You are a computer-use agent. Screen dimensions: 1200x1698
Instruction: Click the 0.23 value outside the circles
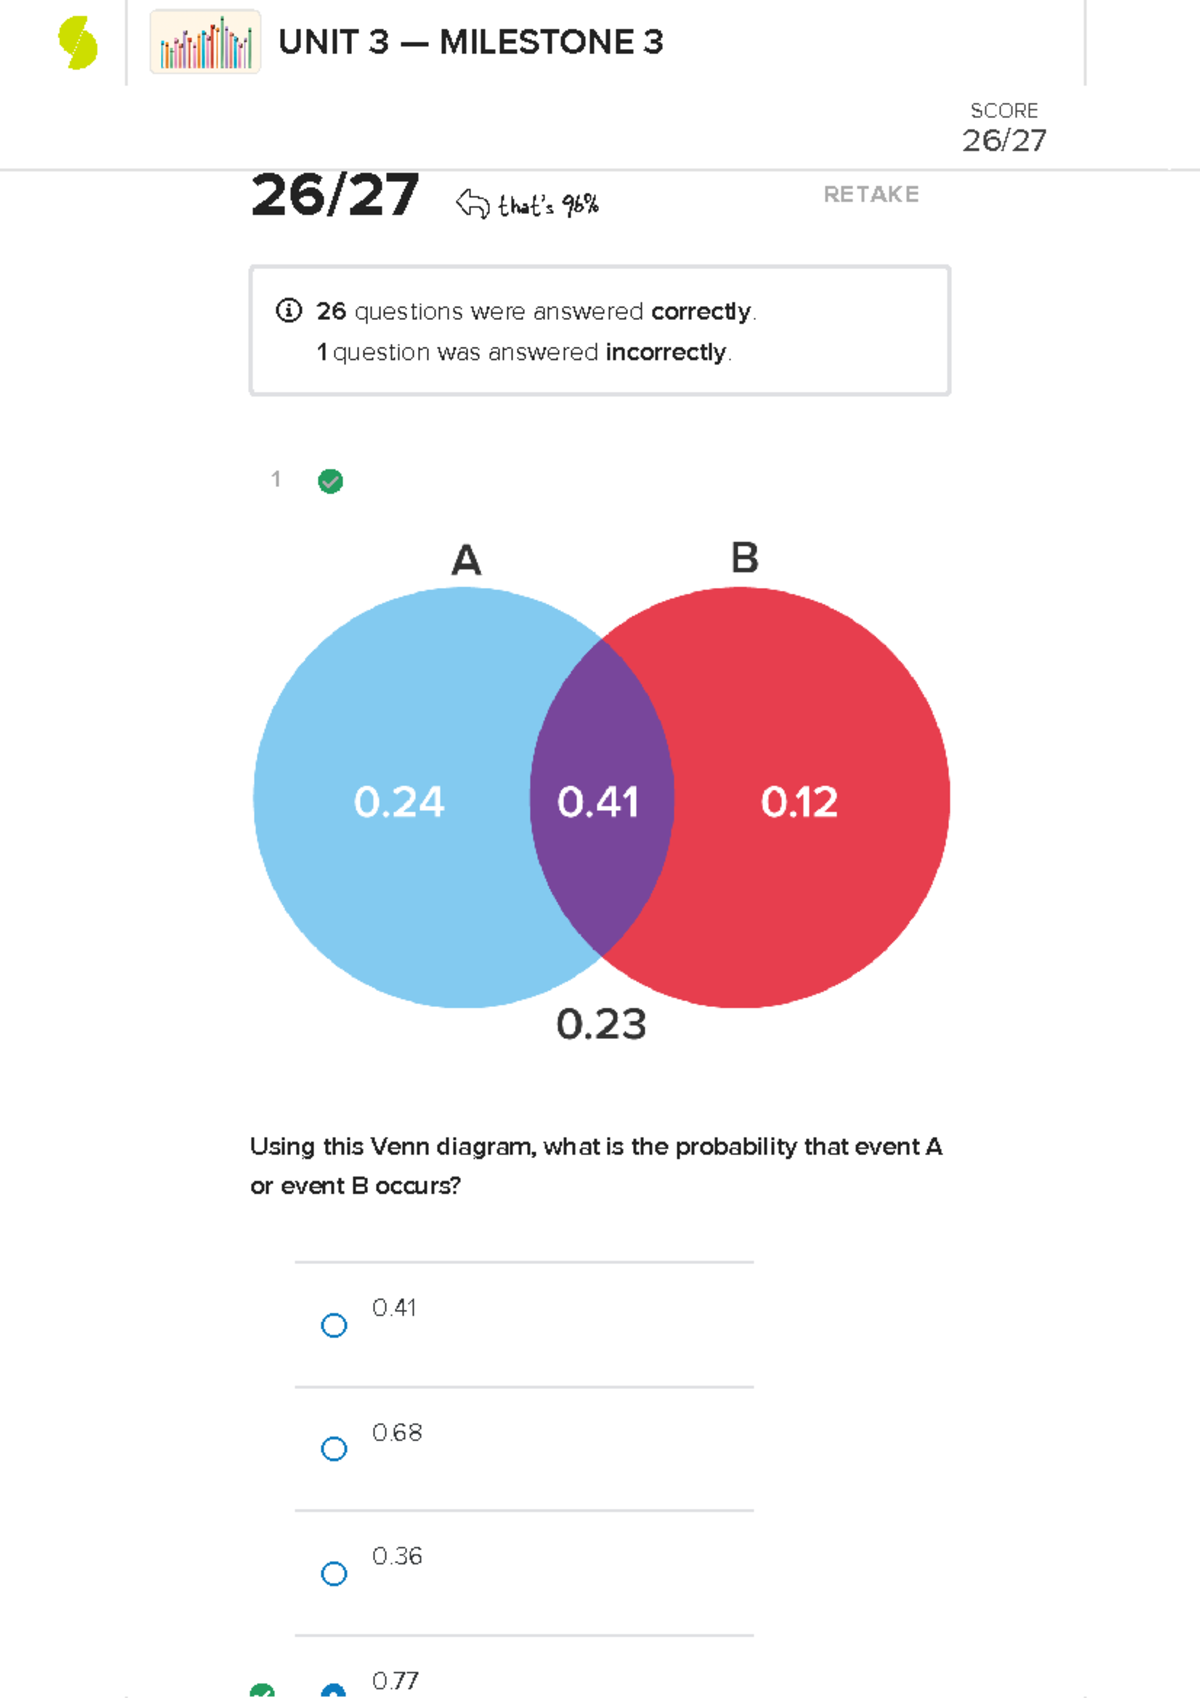tap(601, 1025)
